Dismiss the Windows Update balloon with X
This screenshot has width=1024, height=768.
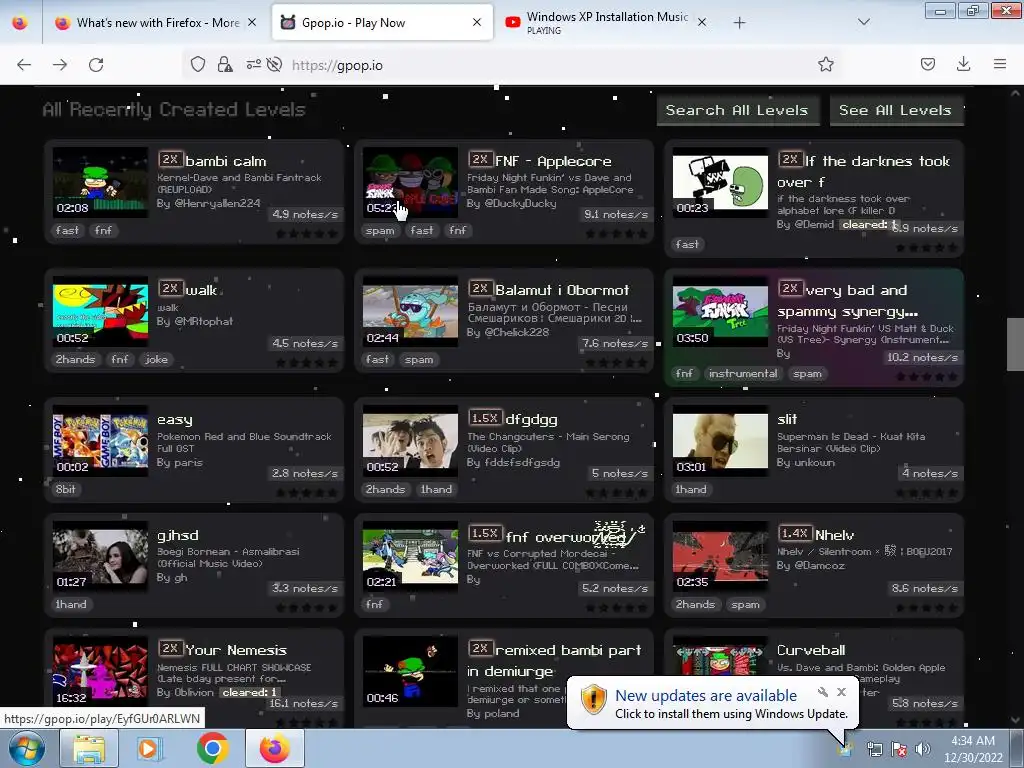(841, 692)
